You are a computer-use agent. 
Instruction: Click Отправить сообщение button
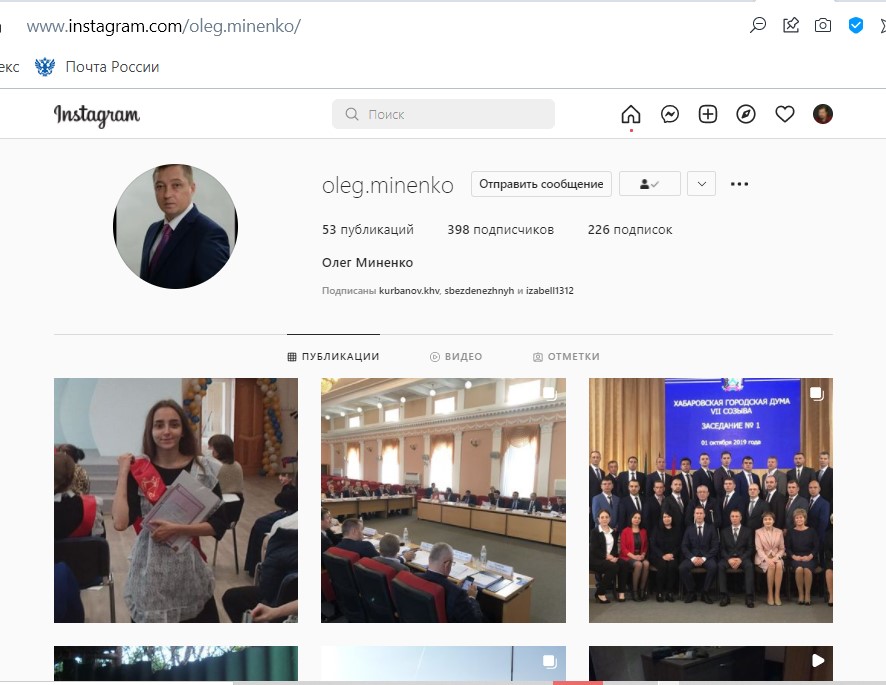pos(541,184)
